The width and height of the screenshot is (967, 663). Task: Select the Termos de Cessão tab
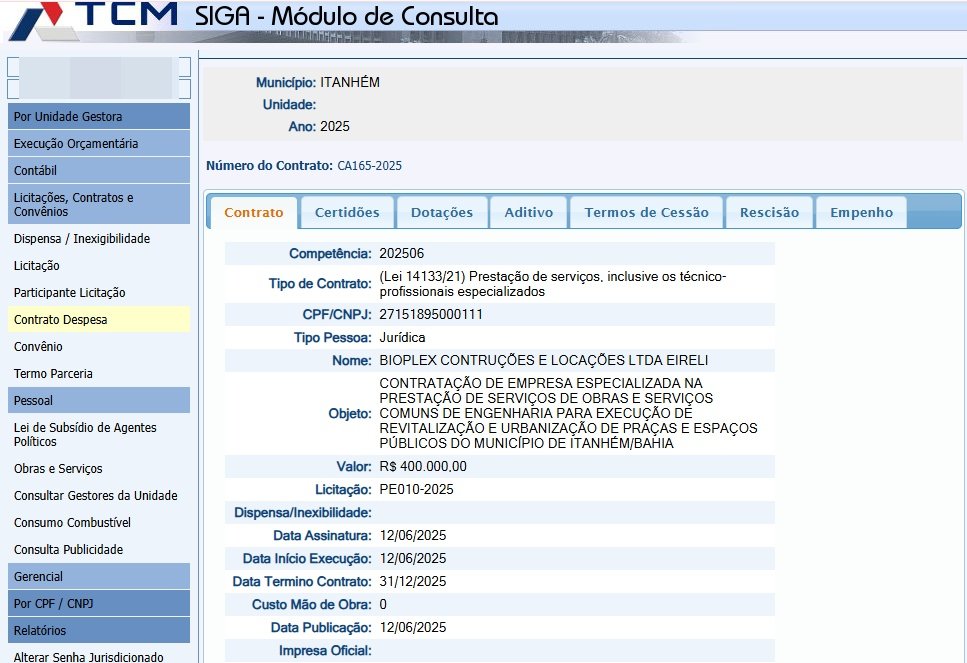(646, 212)
